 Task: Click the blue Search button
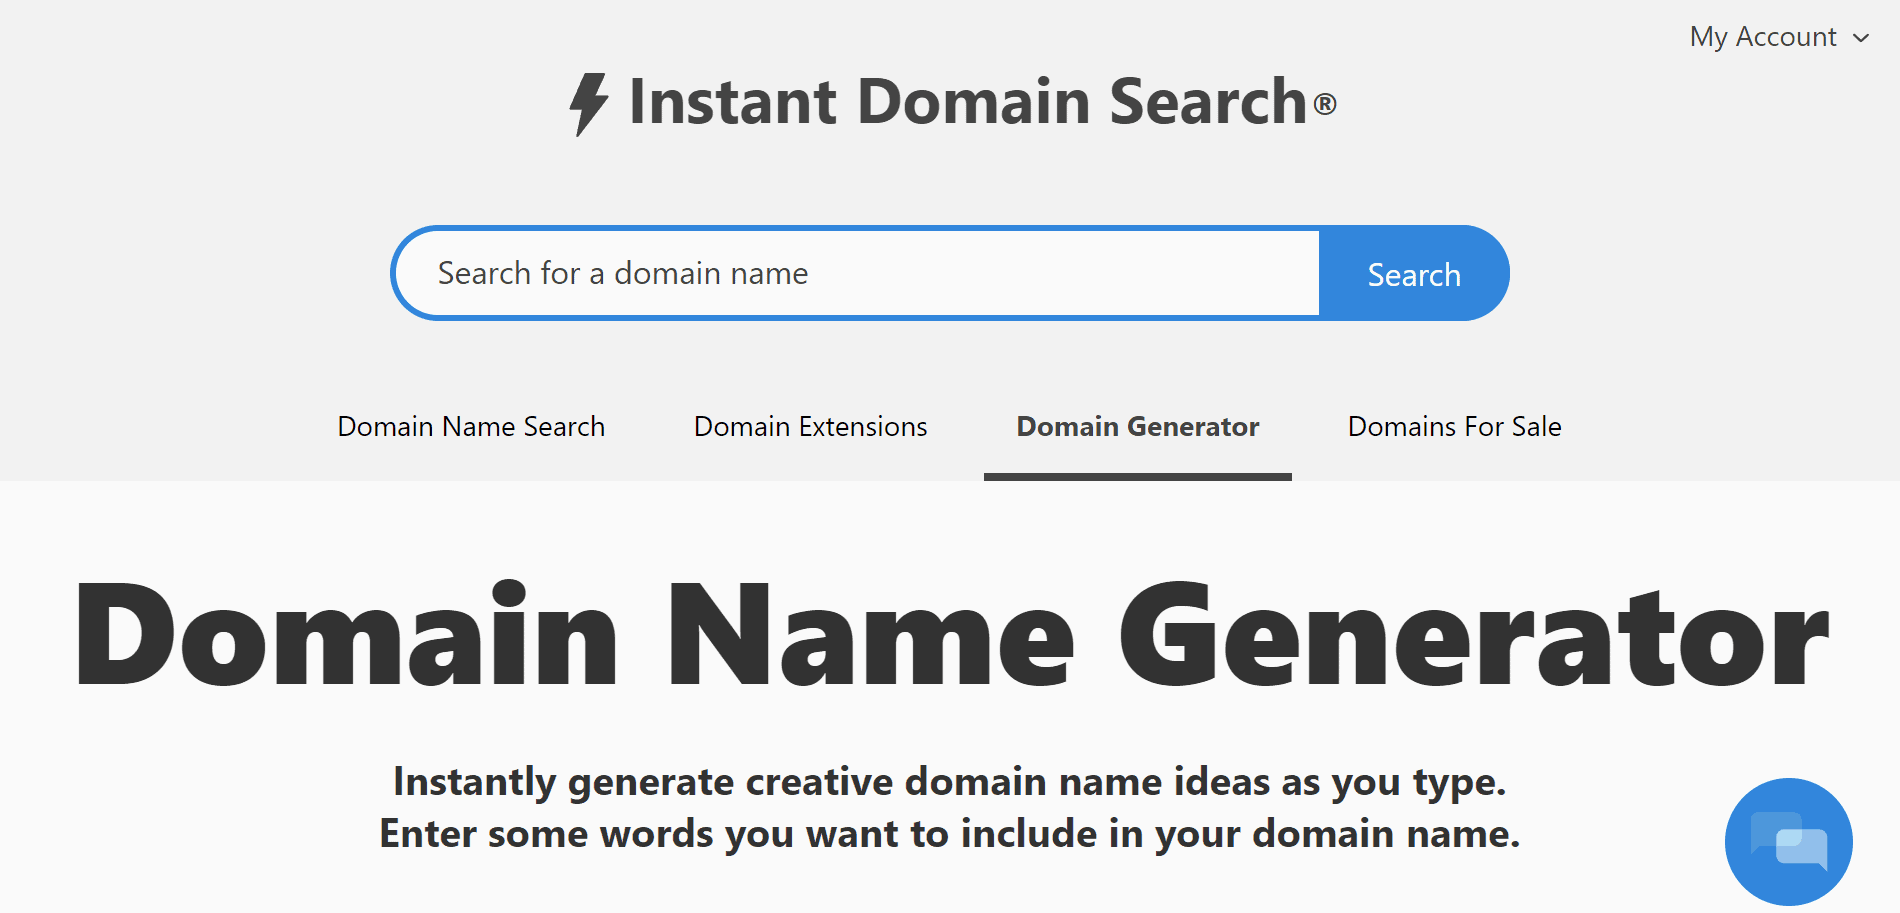1413,273
